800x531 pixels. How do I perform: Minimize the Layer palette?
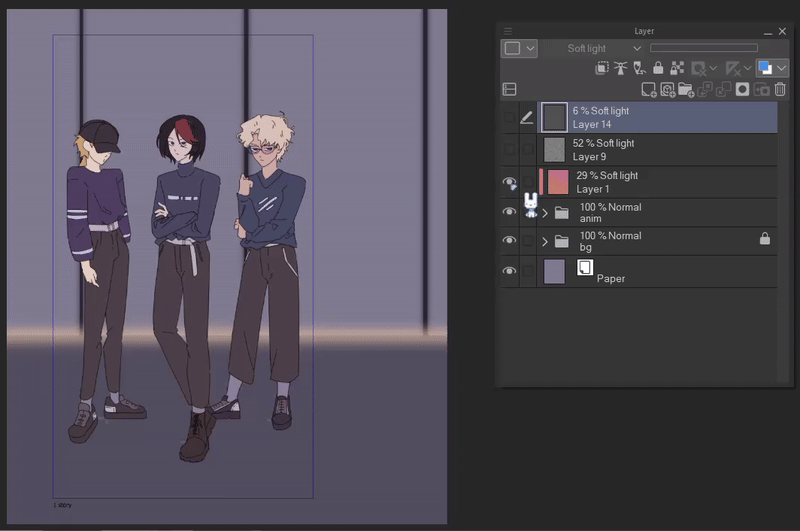point(767,32)
